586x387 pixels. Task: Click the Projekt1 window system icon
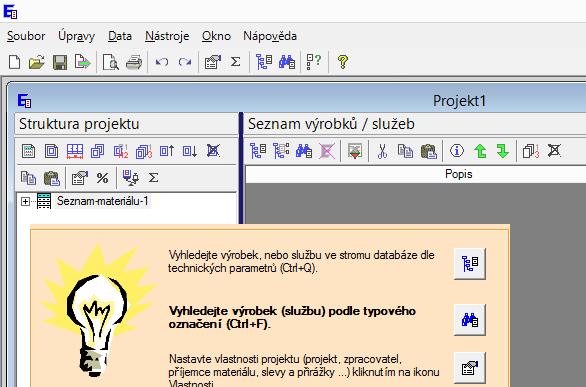25,101
